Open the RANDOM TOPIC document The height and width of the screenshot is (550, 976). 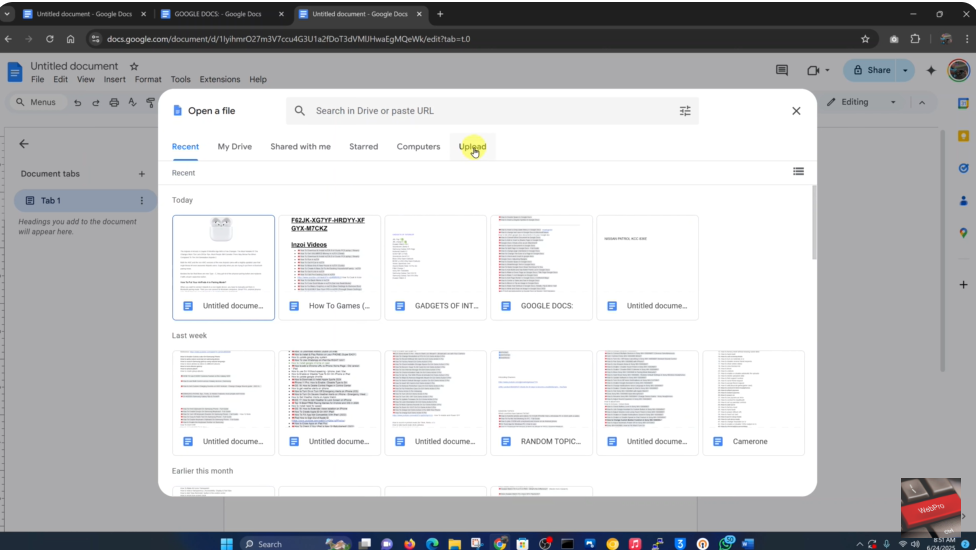(542, 403)
